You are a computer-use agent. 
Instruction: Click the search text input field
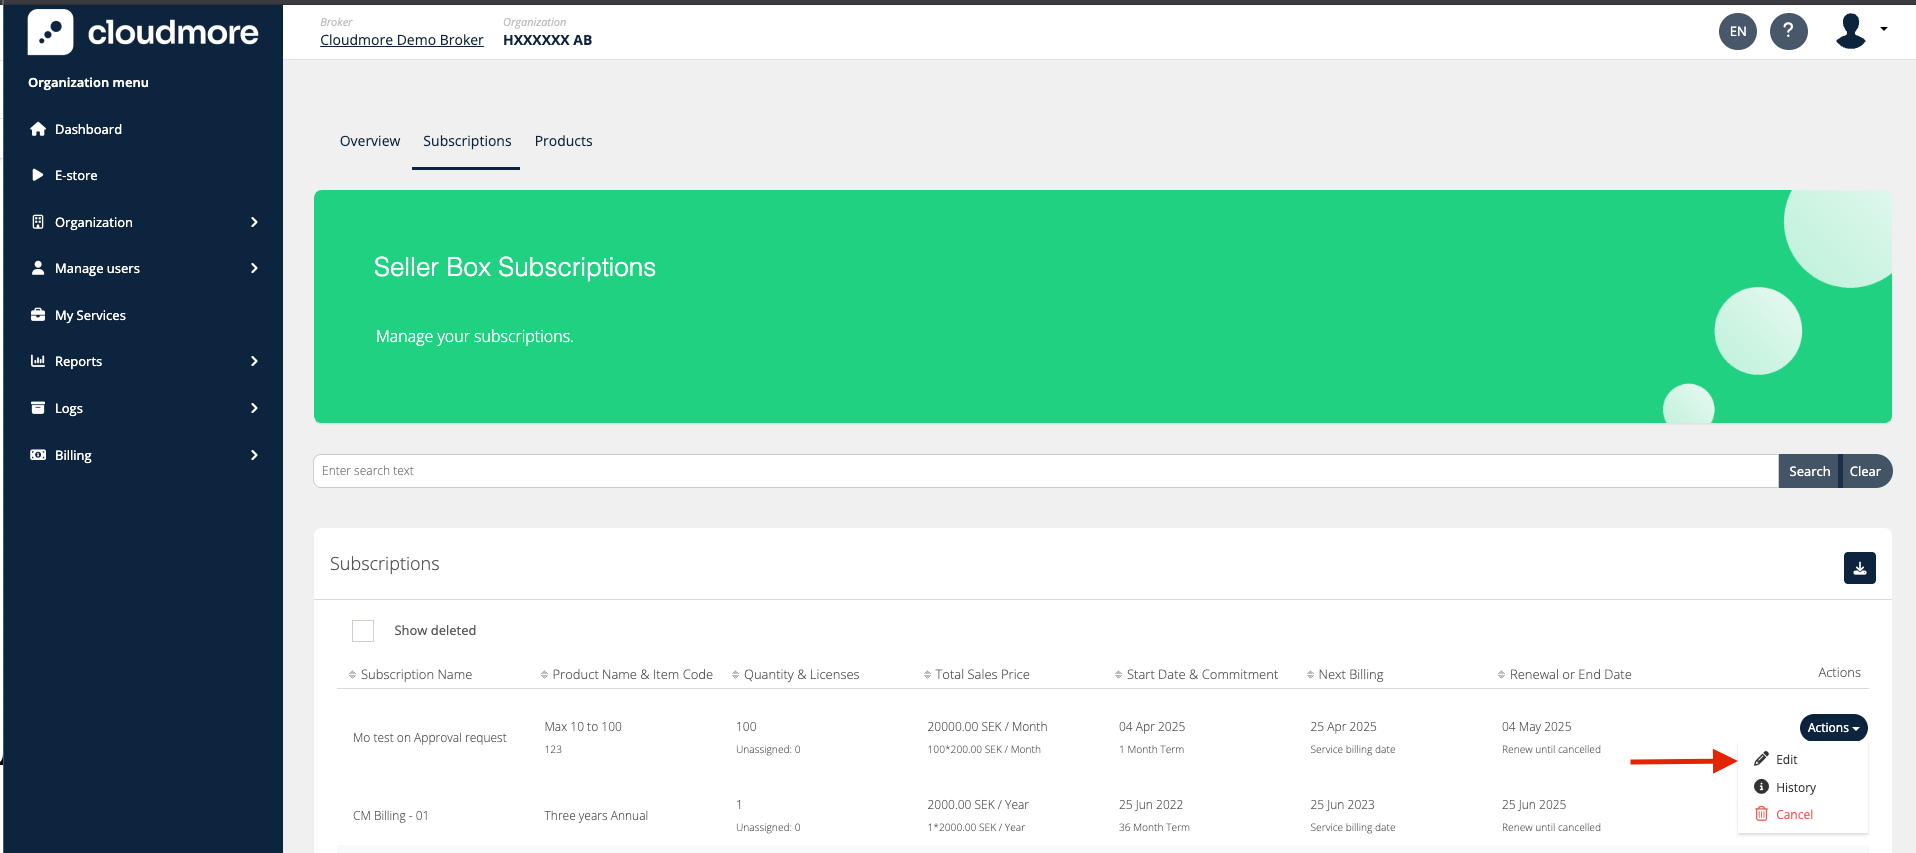pos(1046,471)
